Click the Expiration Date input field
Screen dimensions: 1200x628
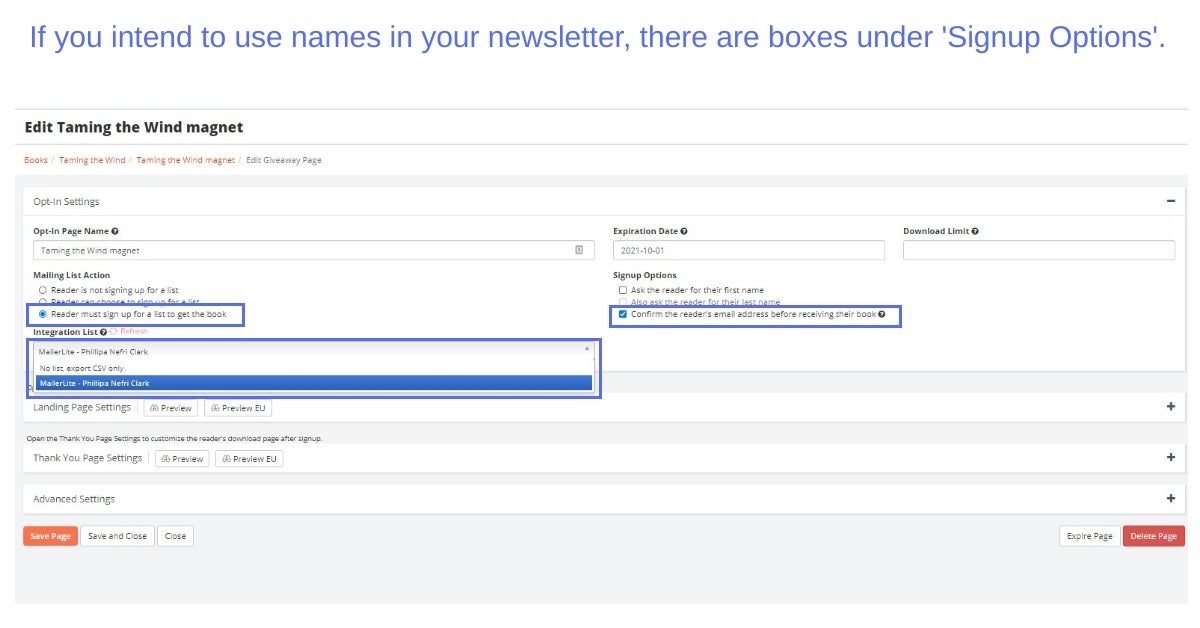coord(748,250)
